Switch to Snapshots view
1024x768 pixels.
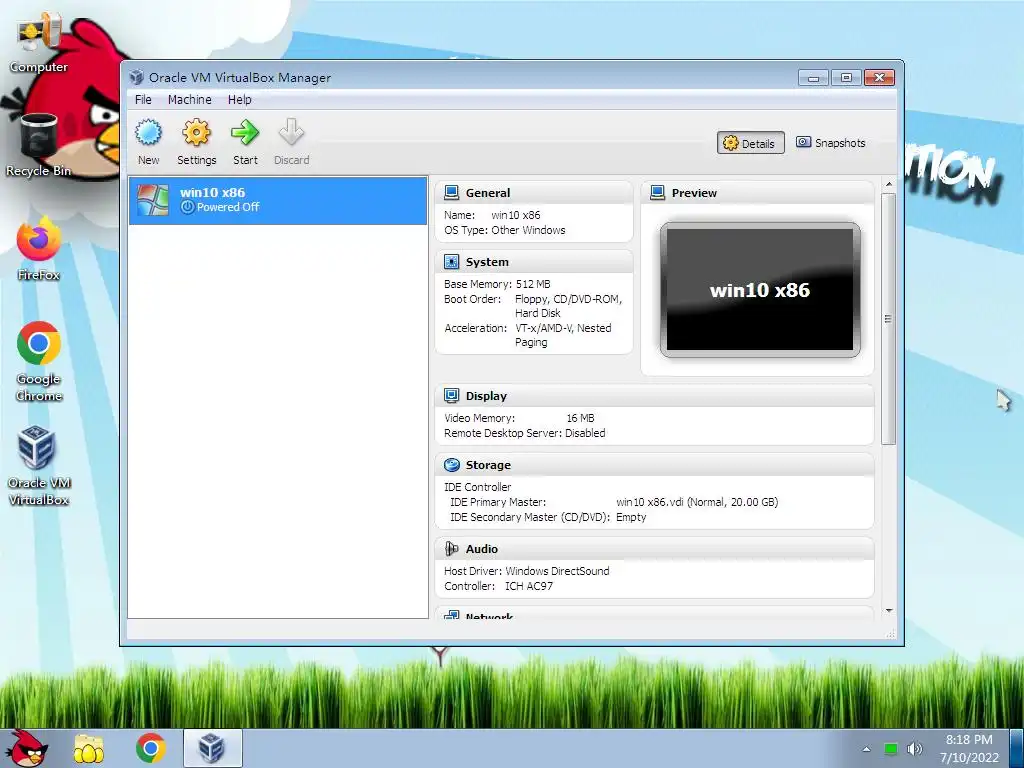pos(831,142)
